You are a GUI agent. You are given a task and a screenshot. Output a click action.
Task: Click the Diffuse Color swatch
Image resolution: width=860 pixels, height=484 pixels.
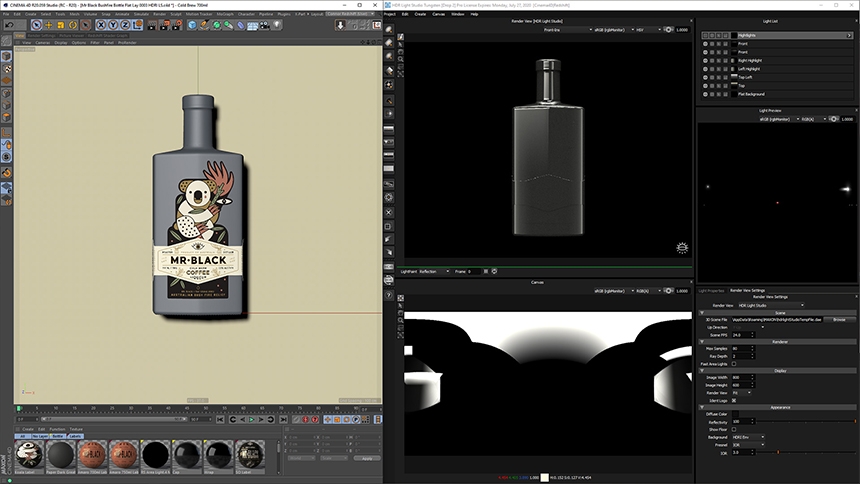(735, 414)
